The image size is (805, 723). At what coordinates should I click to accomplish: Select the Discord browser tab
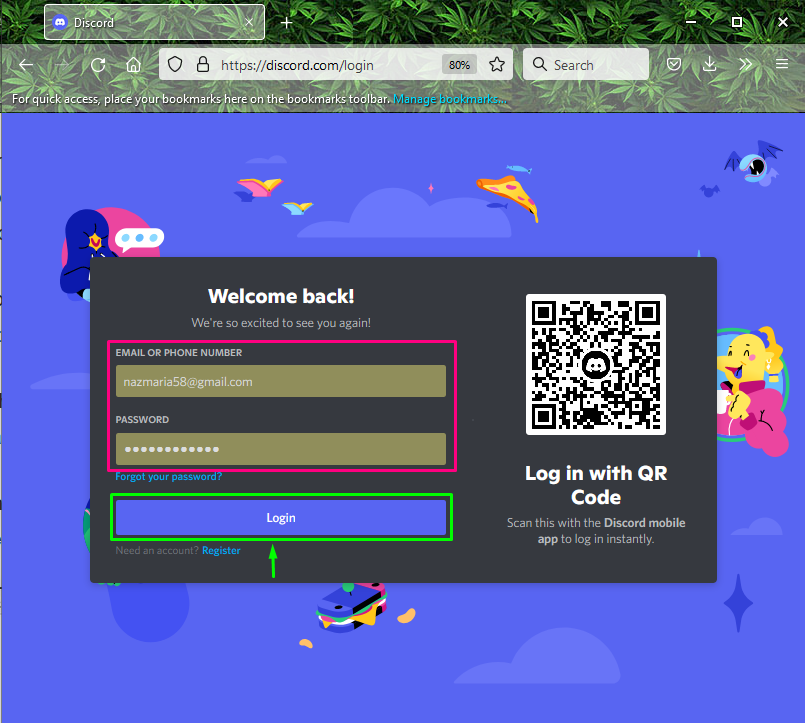point(155,22)
